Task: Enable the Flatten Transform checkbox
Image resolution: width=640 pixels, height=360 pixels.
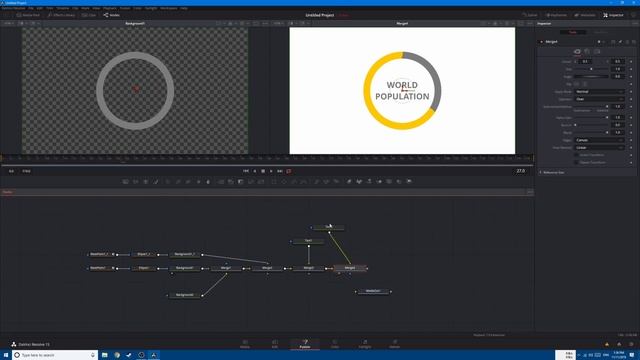Action: [x=577, y=162]
